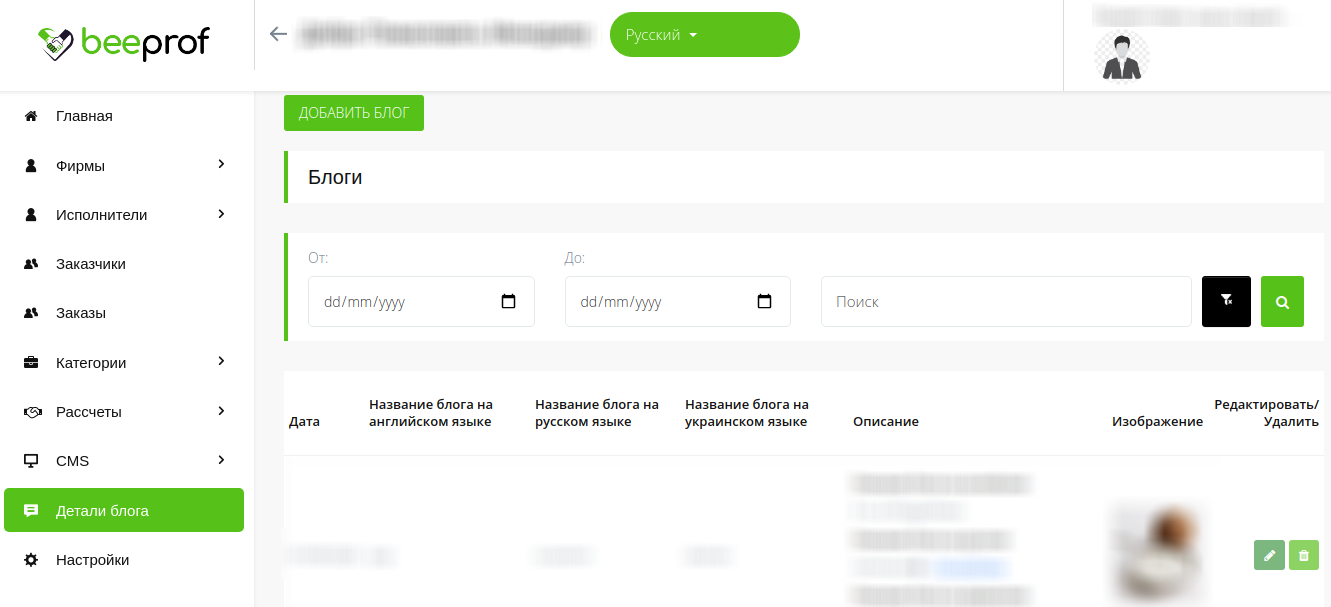Click the black filter icon beside the search bar

click(x=1226, y=301)
